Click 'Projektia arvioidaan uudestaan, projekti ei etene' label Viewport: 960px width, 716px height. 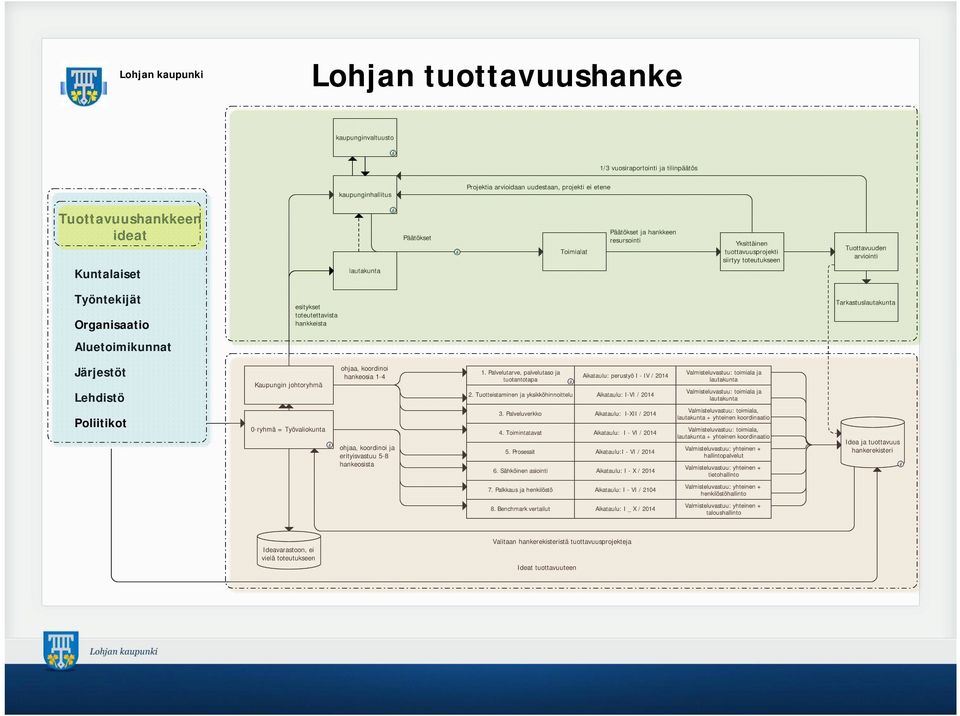coord(538,187)
